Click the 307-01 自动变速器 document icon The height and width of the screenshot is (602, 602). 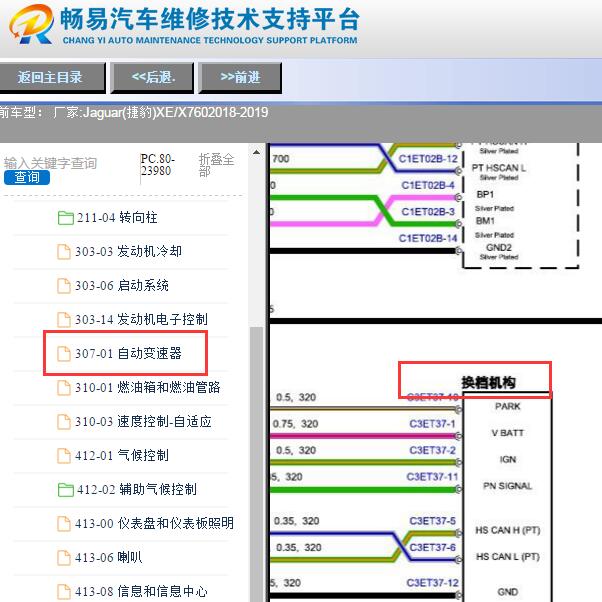[64, 354]
